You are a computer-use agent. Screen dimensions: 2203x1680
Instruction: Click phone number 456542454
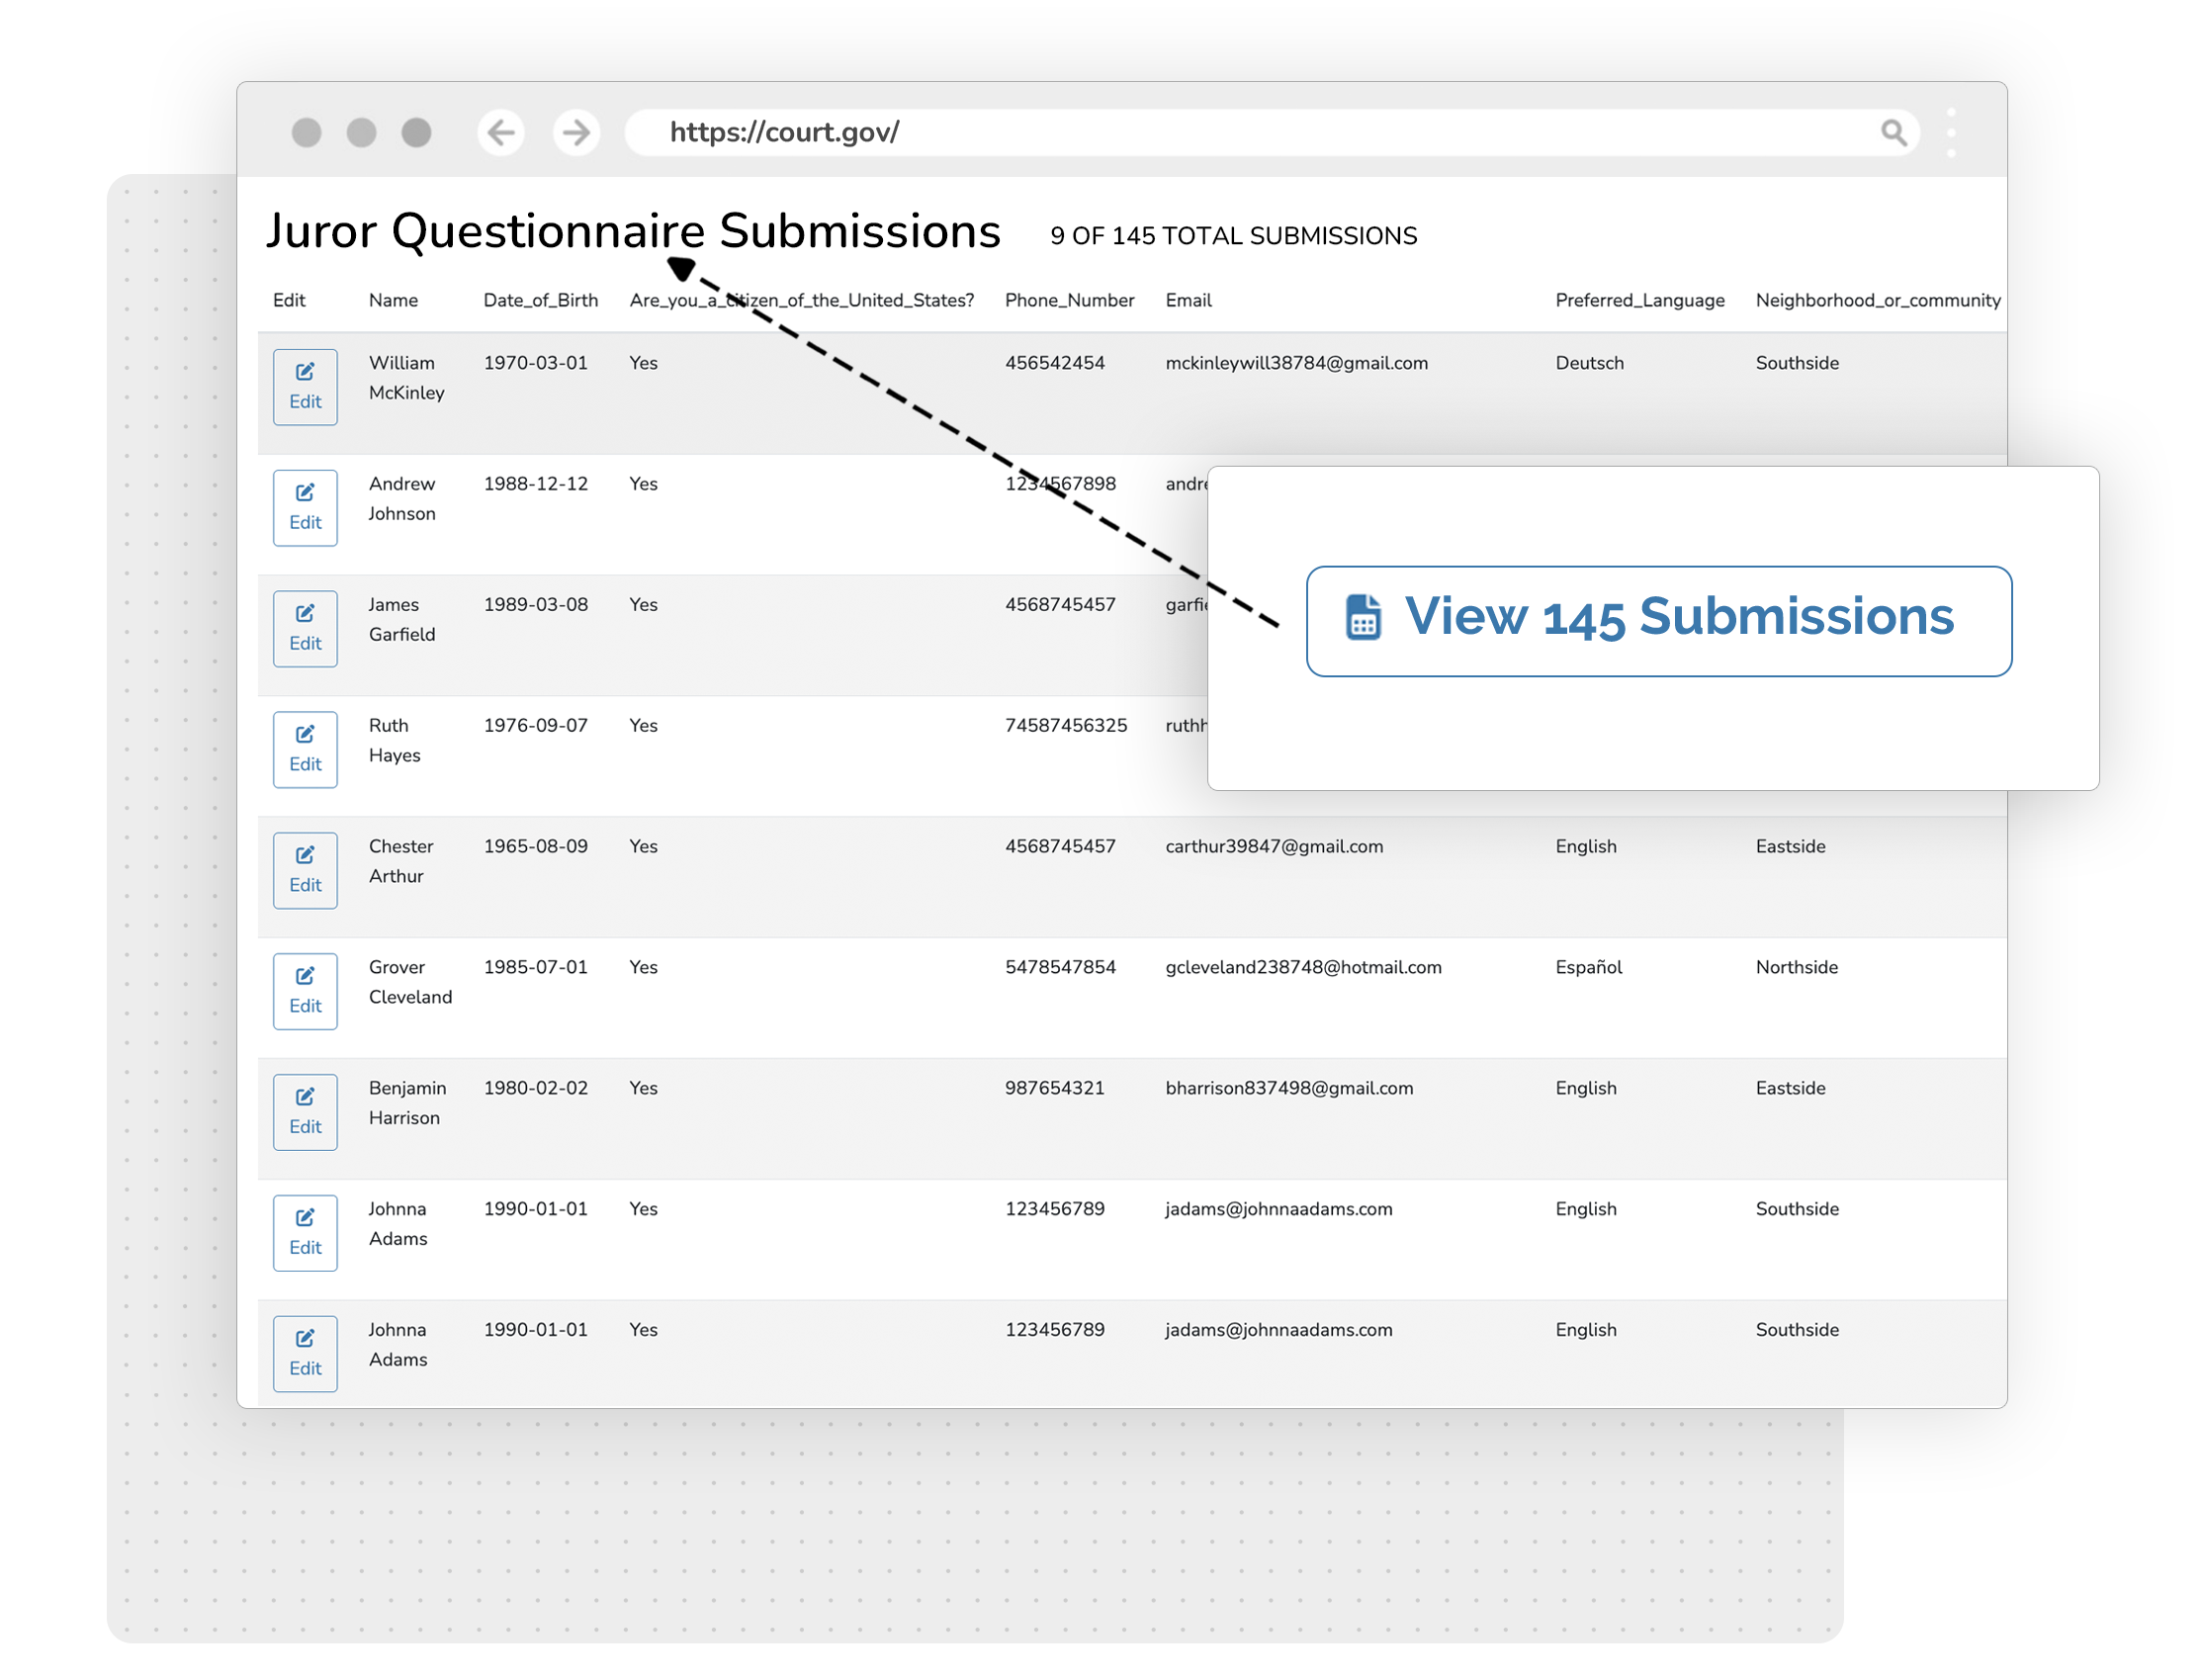pos(1055,363)
